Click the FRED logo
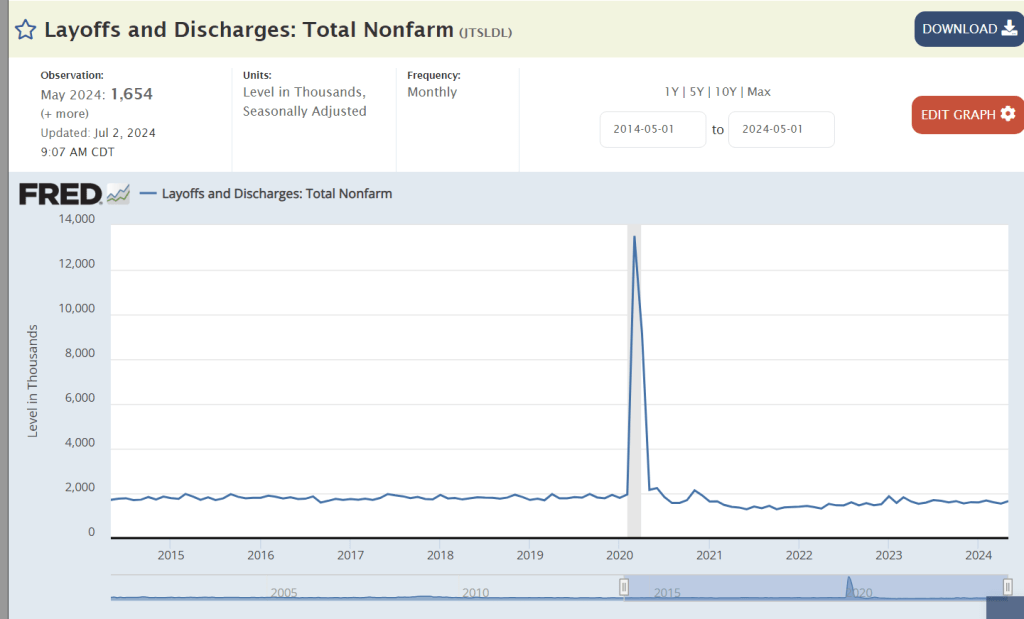This screenshot has width=1024, height=619. [x=60, y=193]
